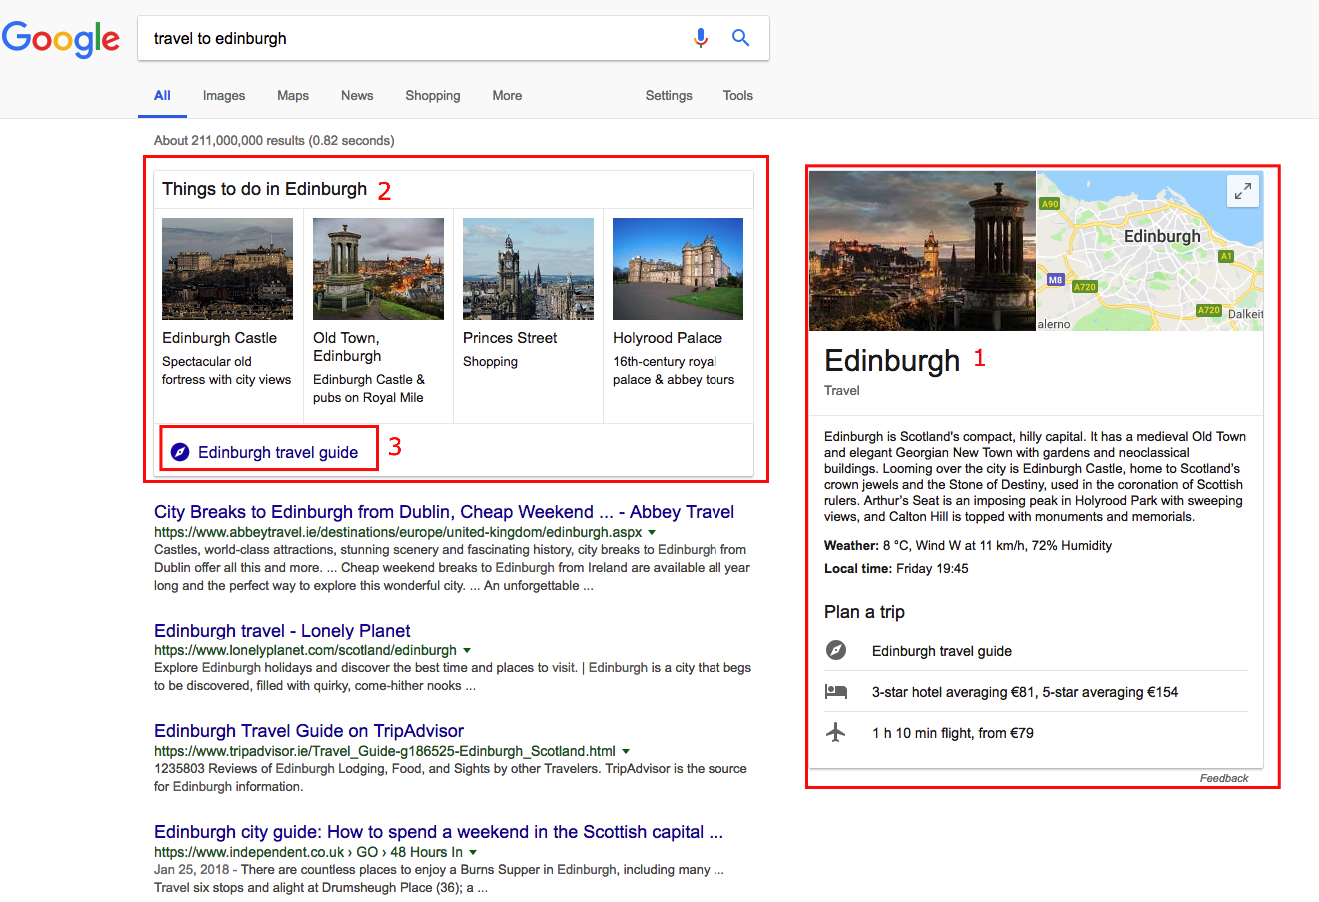
Task: Expand the Edinburgh map with arrows icon
Action: (1242, 191)
